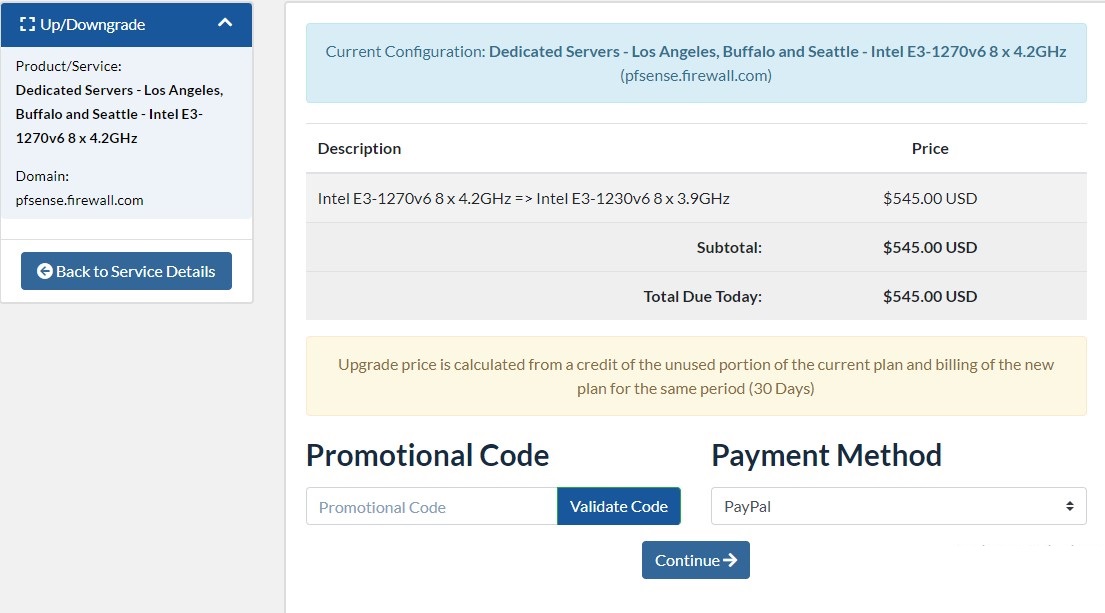Click the Total Due Today $545.00 USD amount
Image resolution: width=1105 pixels, height=613 pixels.
point(930,297)
